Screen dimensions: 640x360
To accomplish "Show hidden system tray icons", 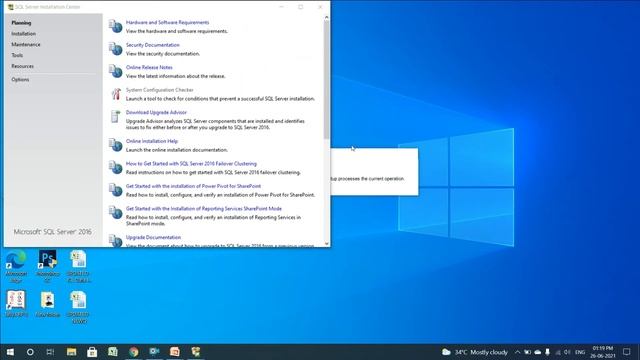I will coord(518,352).
